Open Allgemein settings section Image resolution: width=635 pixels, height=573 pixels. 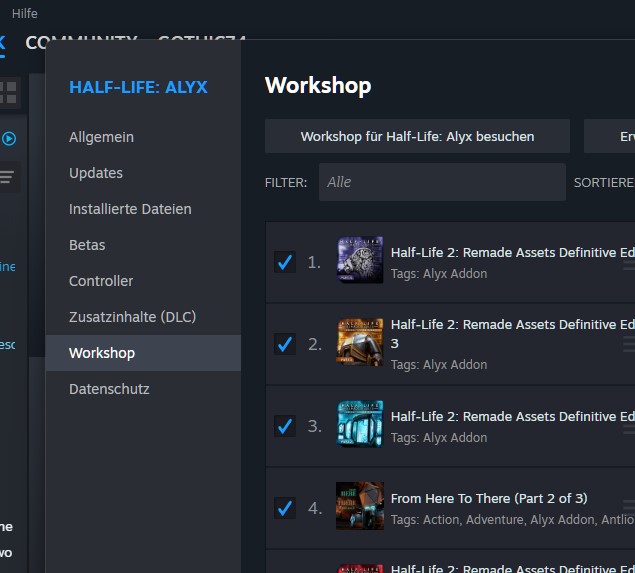[x=101, y=137]
